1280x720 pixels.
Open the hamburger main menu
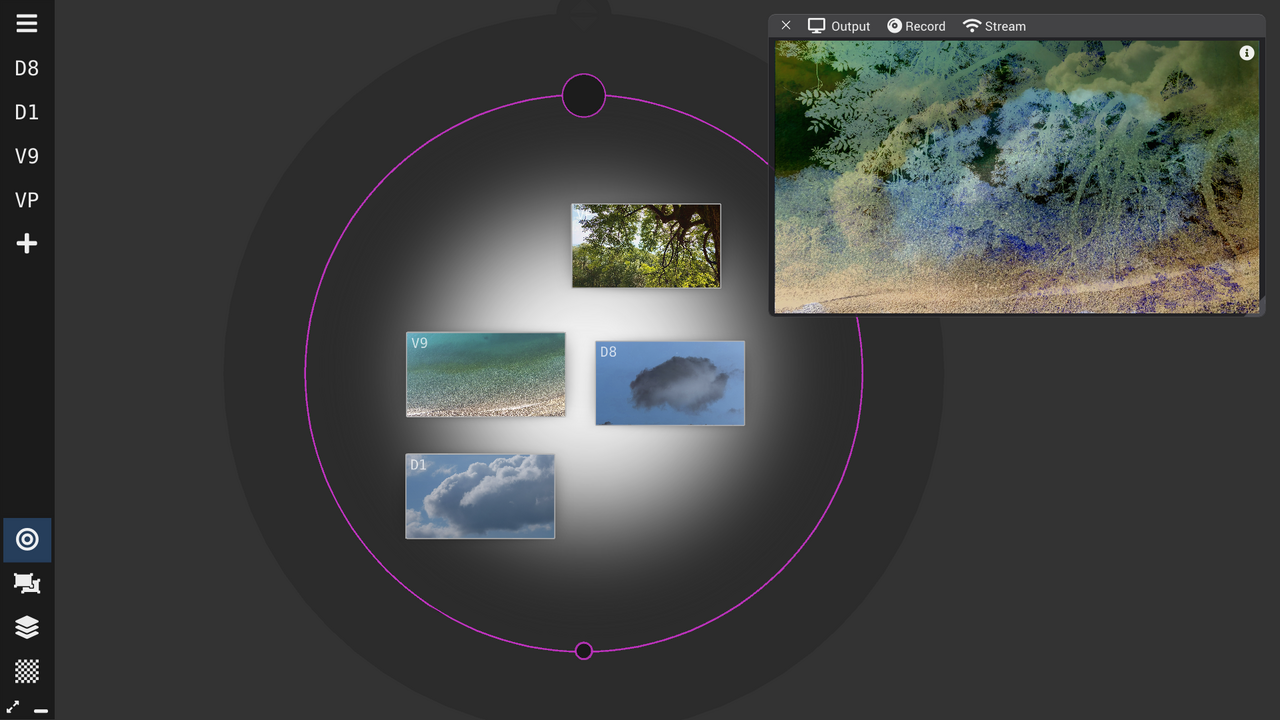(27, 24)
